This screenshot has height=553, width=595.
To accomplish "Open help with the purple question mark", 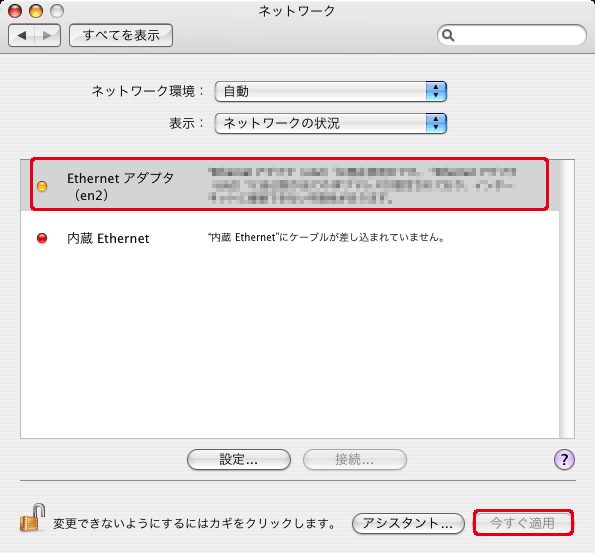I will (x=564, y=460).
